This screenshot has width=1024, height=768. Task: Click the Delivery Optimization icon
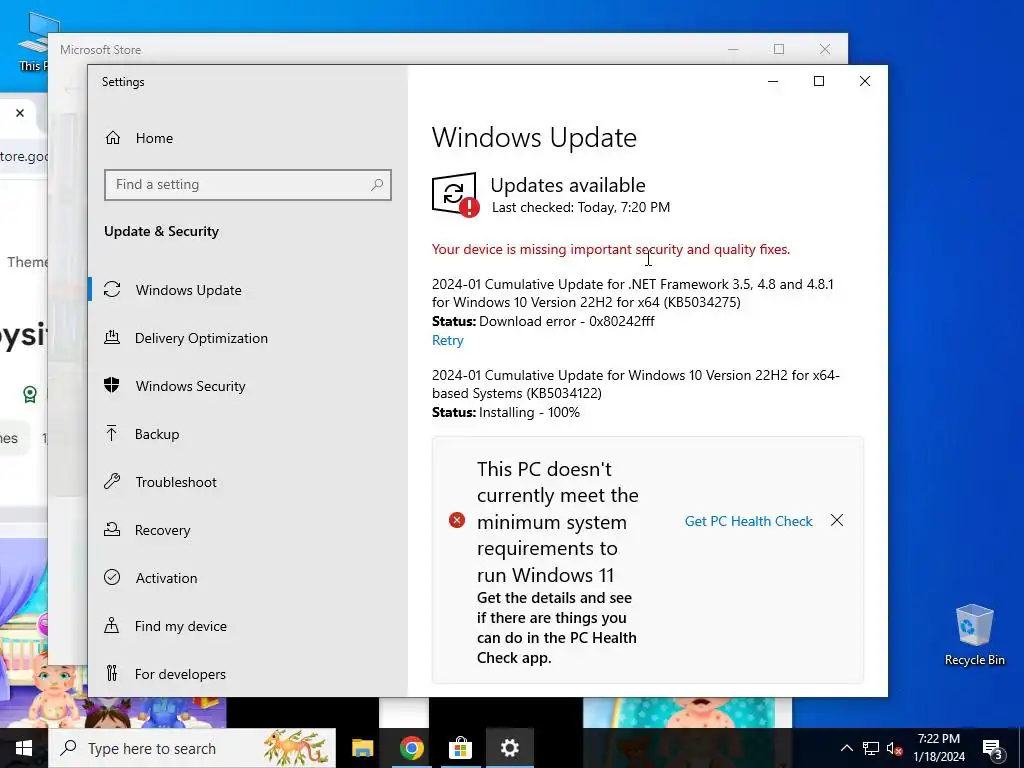pyautogui.click(x=112, y=337)
